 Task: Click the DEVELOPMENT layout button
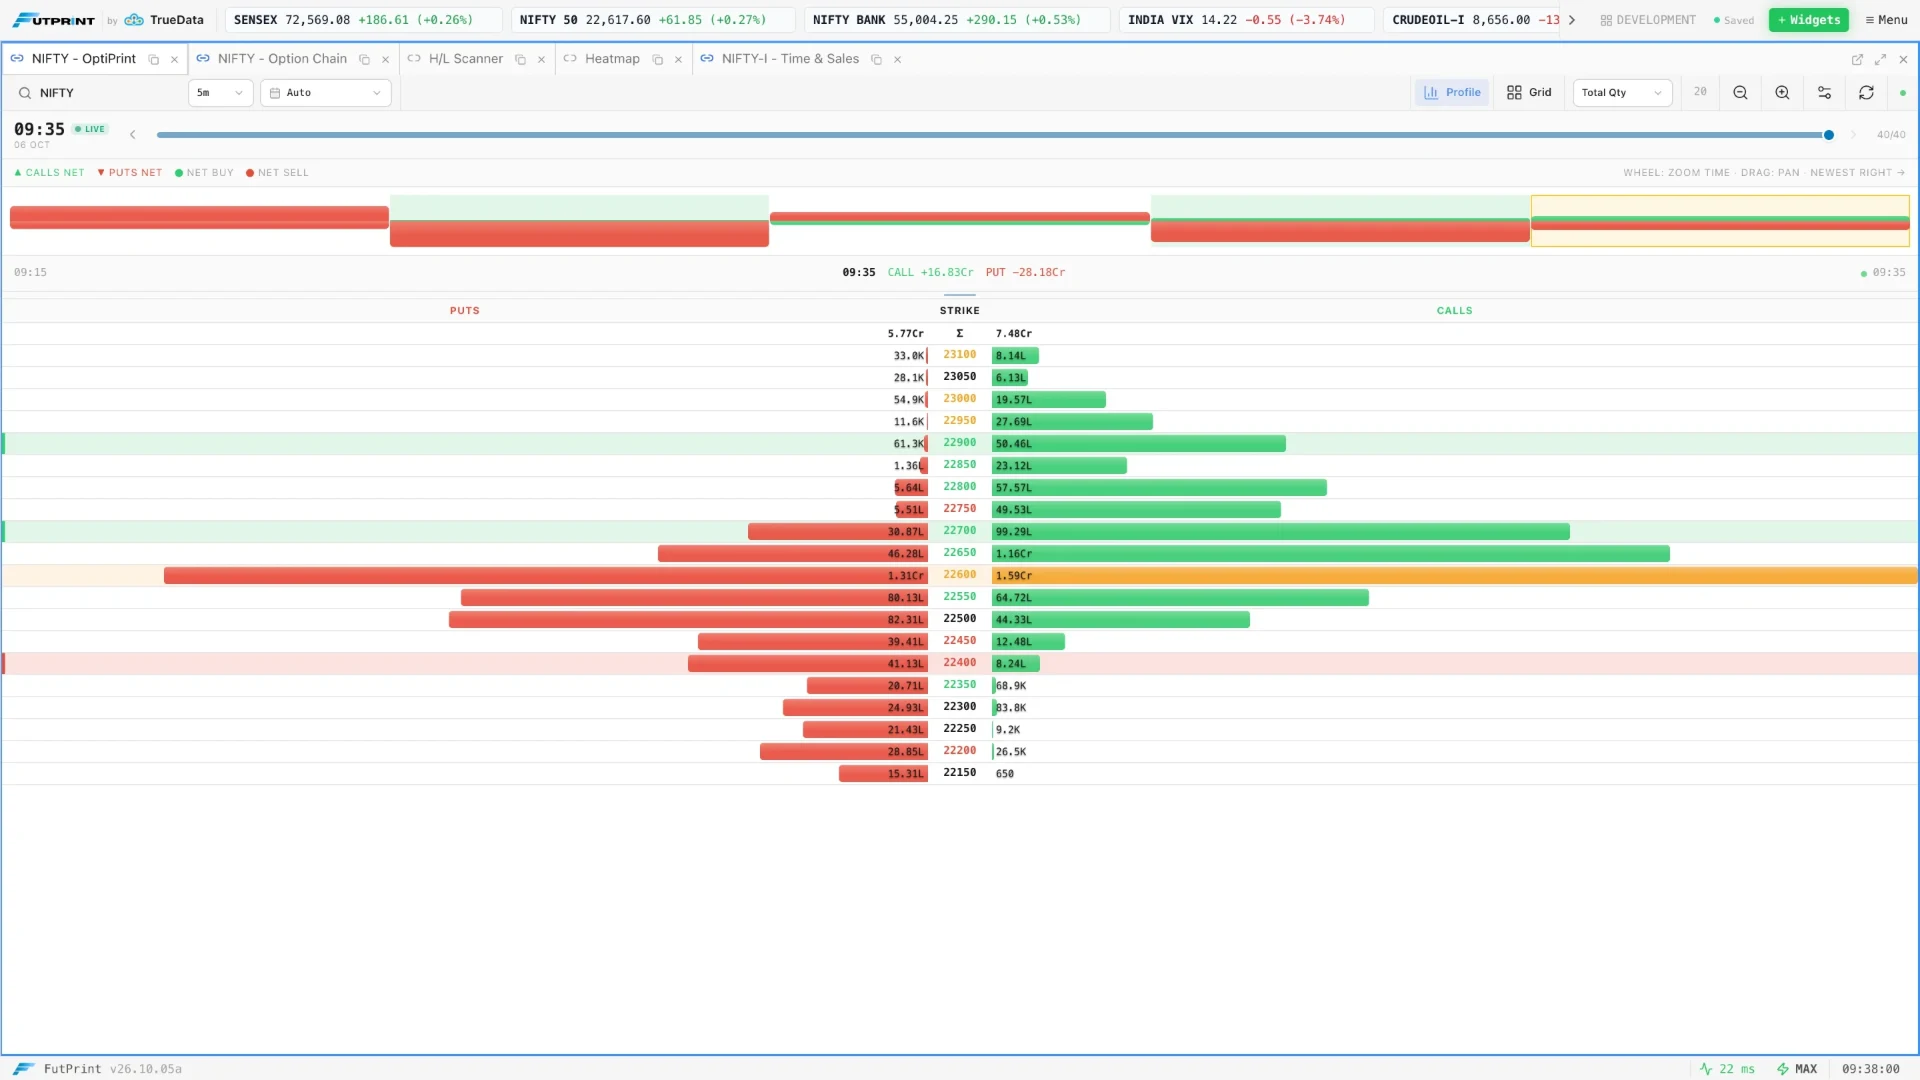[1647, 20]
